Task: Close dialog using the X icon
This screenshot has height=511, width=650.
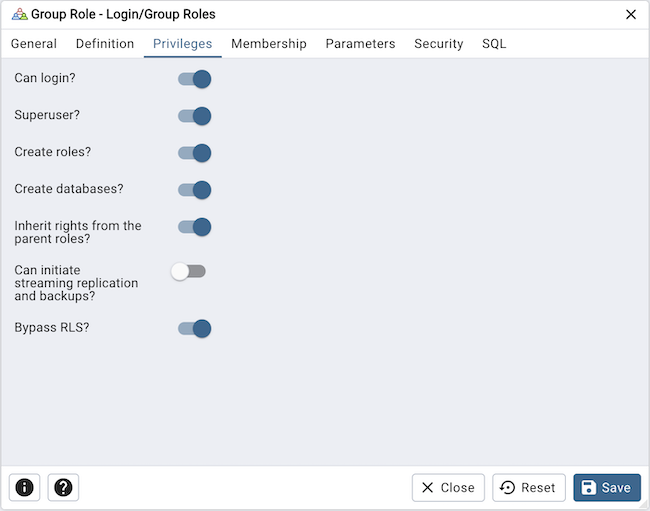Action: [630, 14]
